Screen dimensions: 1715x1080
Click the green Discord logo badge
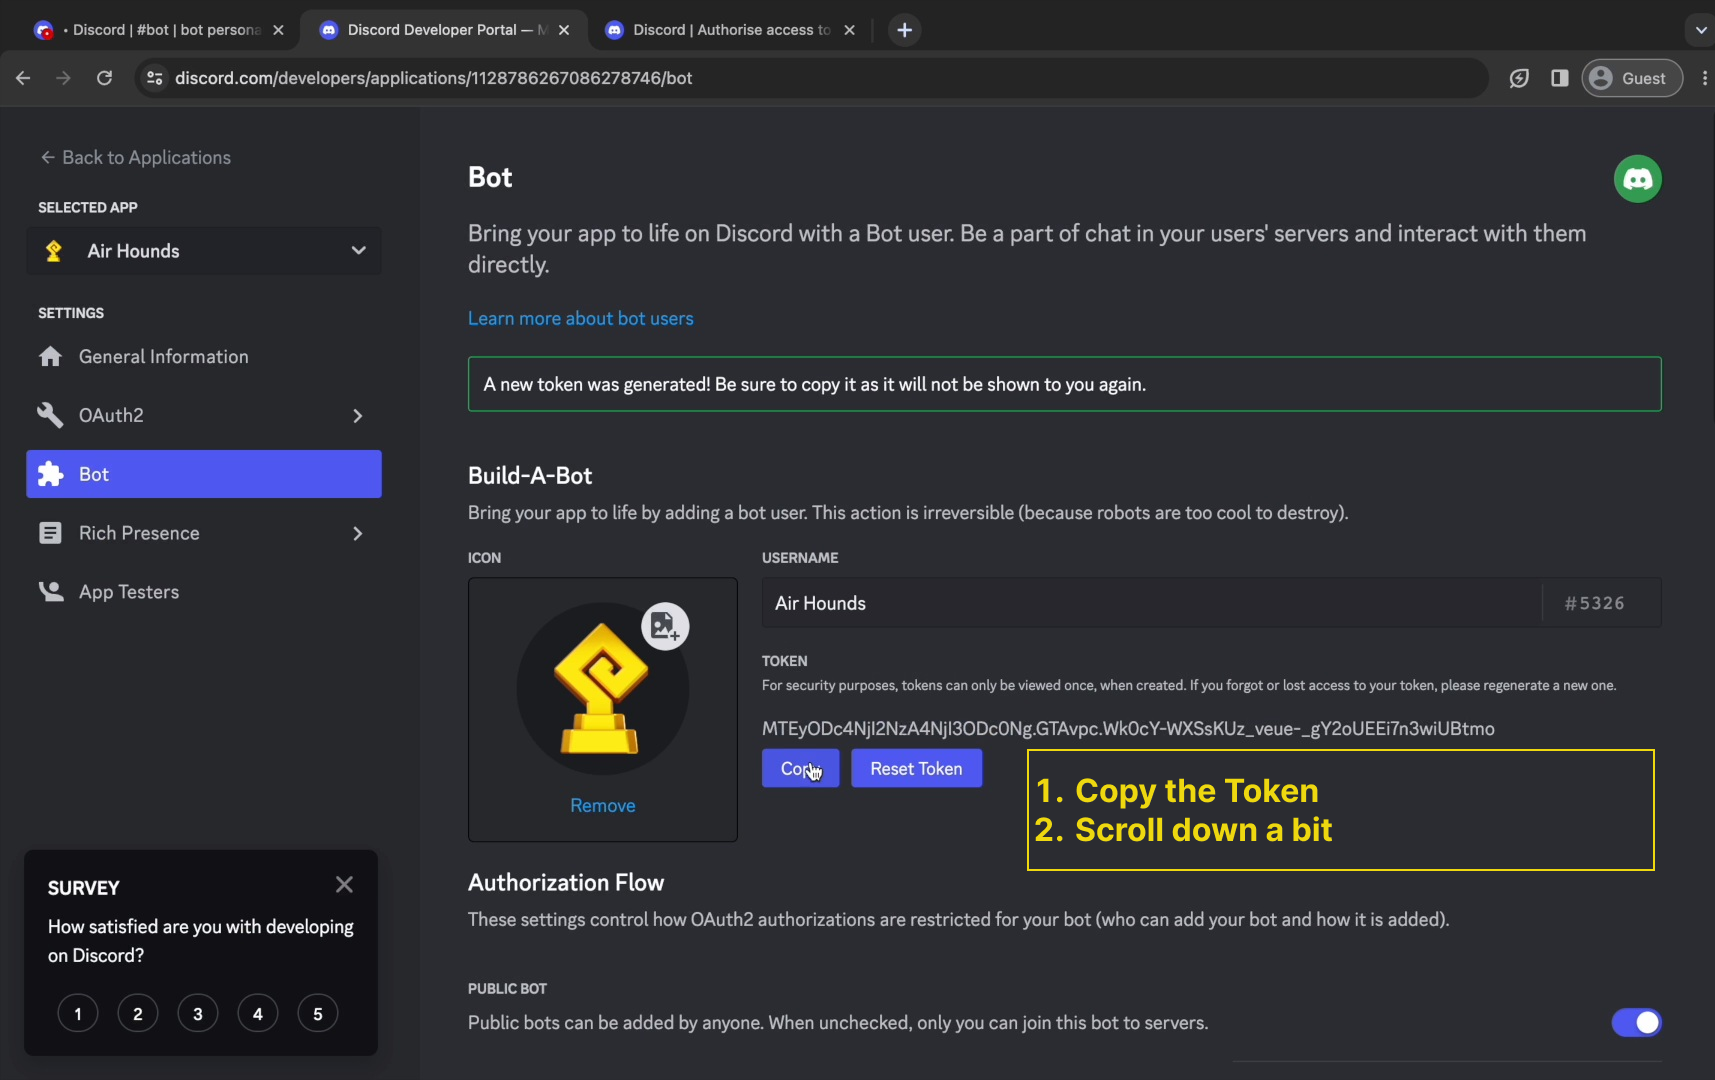coord(1637,179)
